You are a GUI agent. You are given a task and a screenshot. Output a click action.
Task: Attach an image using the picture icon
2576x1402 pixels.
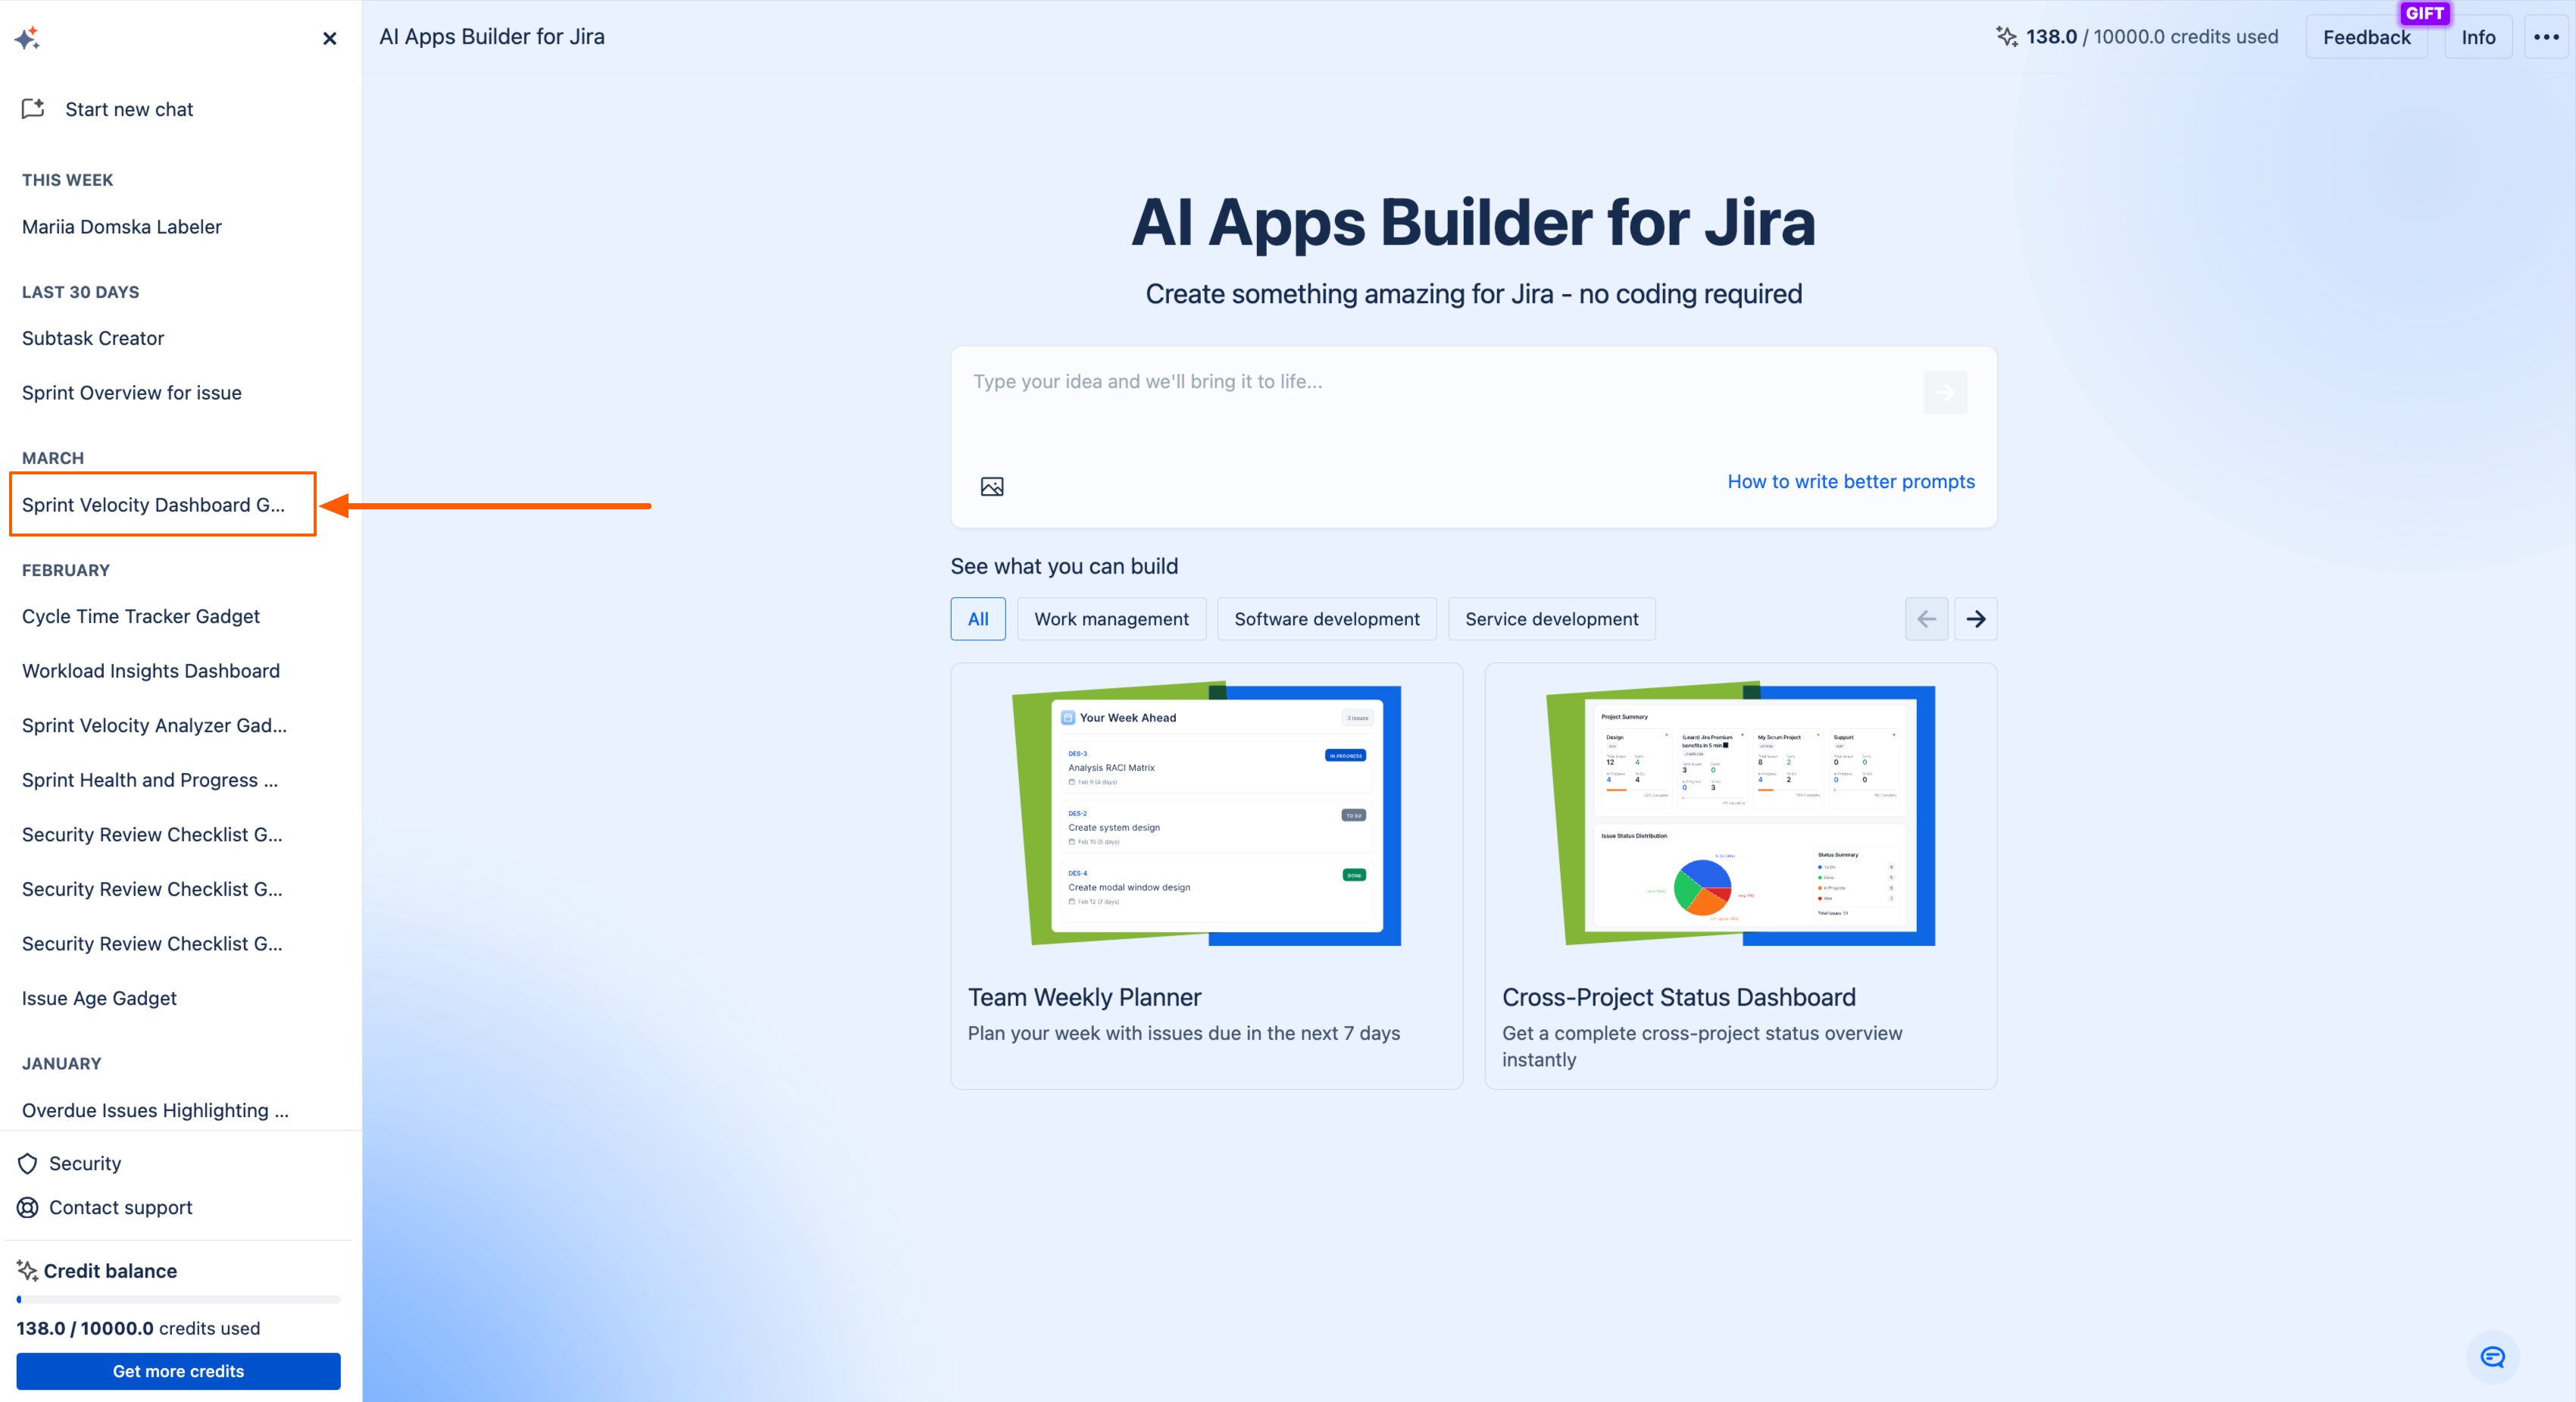[992, 486]
